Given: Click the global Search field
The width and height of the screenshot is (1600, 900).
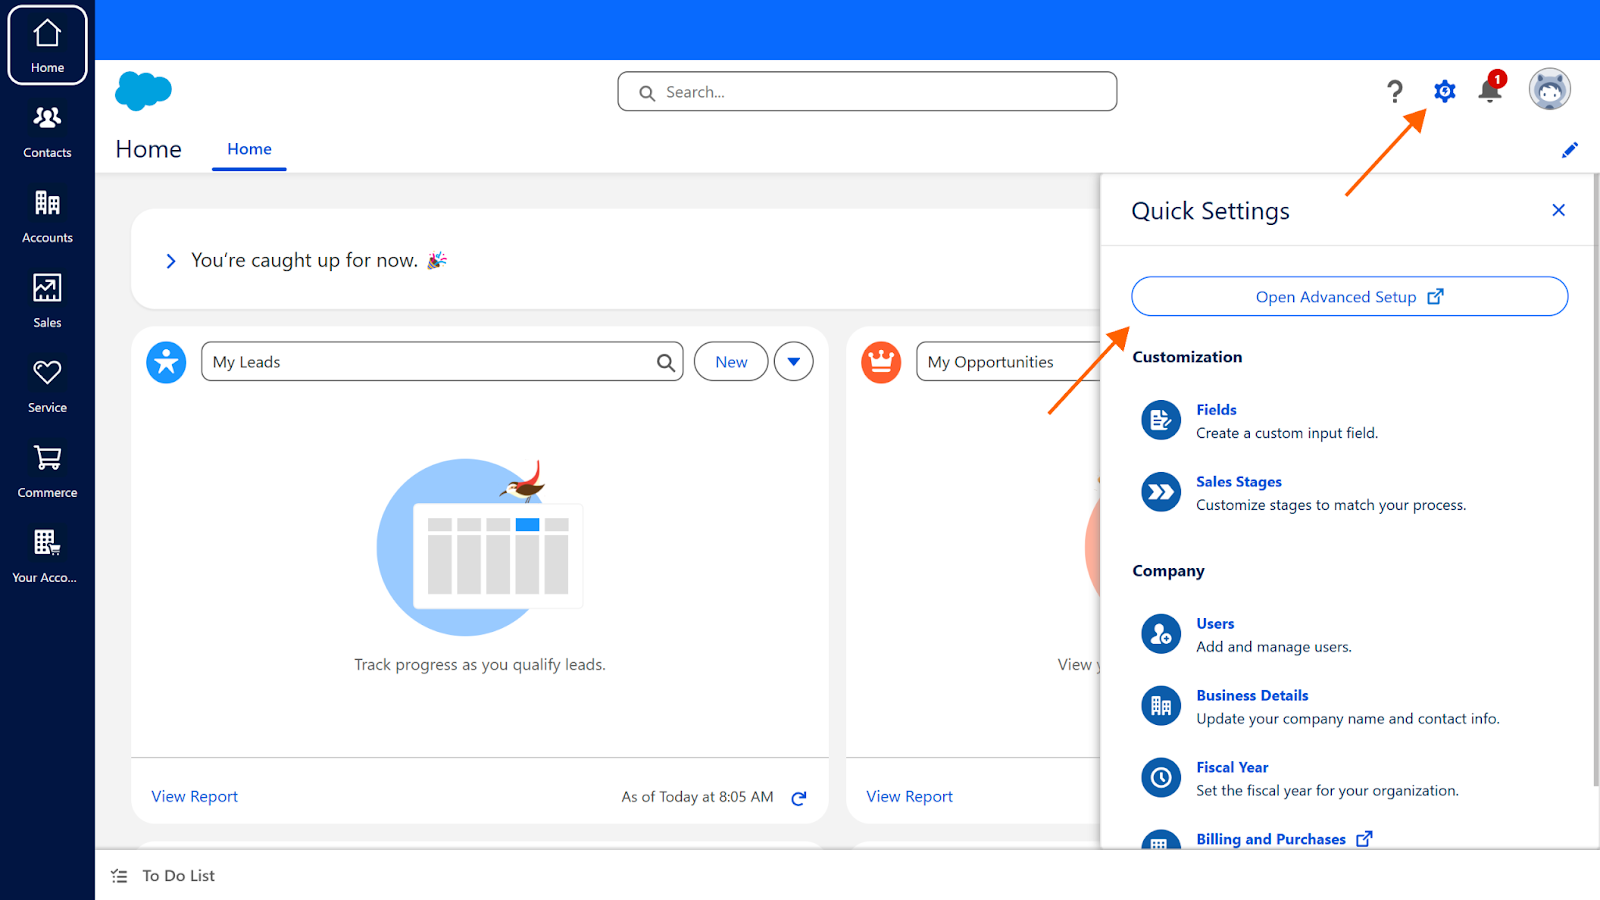Looking at the screenshot, I should coord(867,91).
